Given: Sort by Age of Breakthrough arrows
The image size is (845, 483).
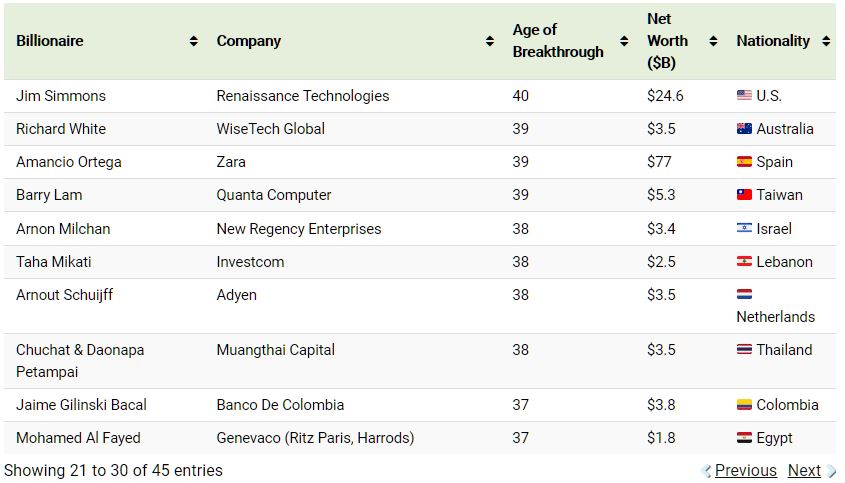Looking at the screenshot, I should coord(624,42).
